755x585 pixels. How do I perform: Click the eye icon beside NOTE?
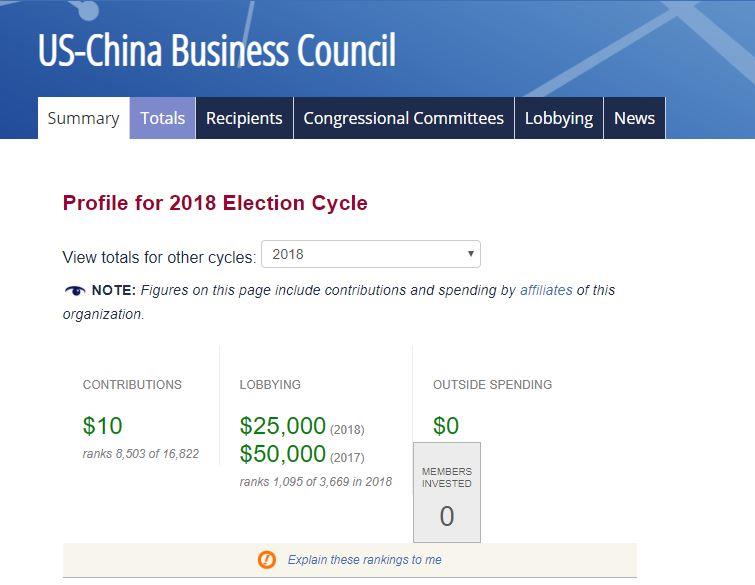(x=75, y=290)
